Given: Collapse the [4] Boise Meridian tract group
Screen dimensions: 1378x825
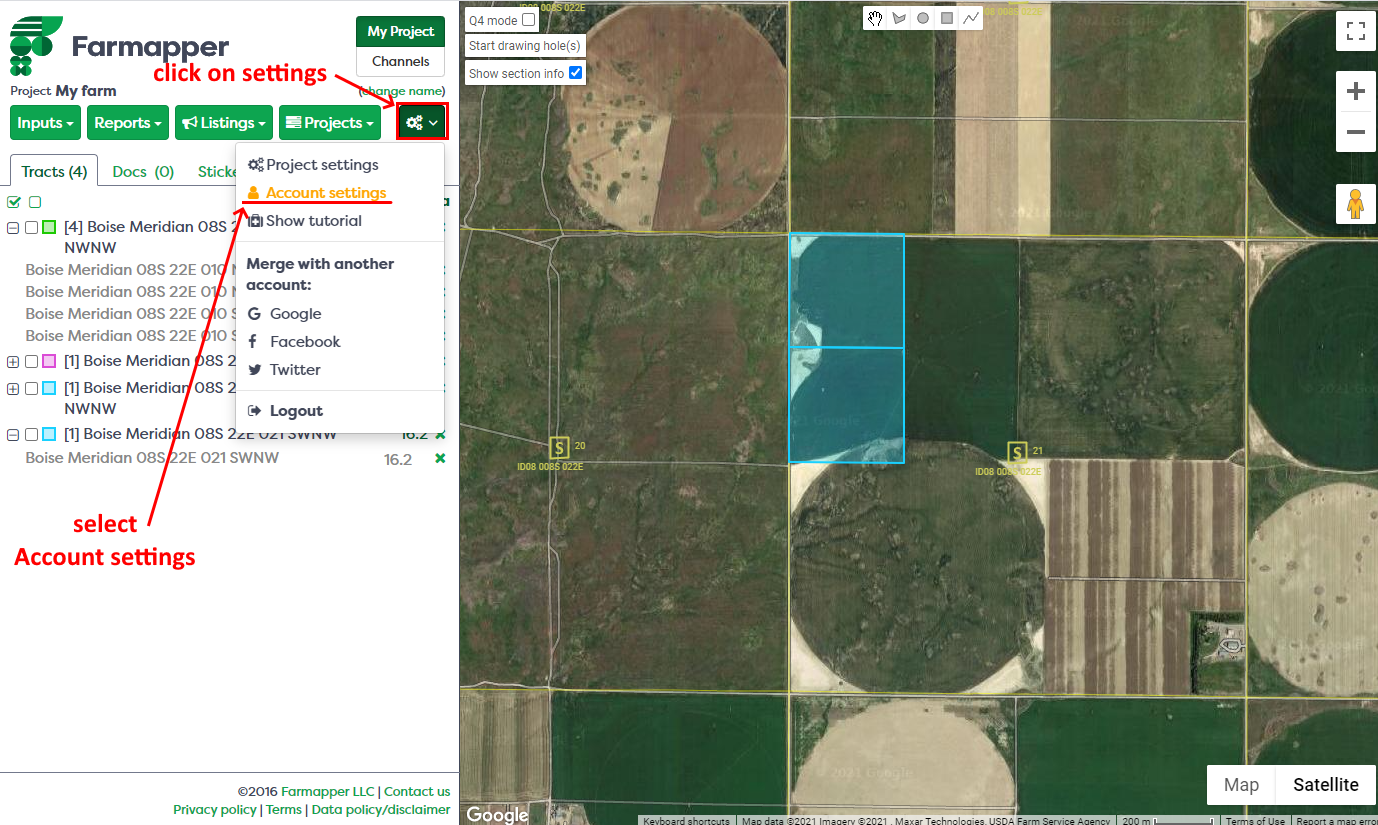Looking at the screenshot, I should tap(13, 228).
